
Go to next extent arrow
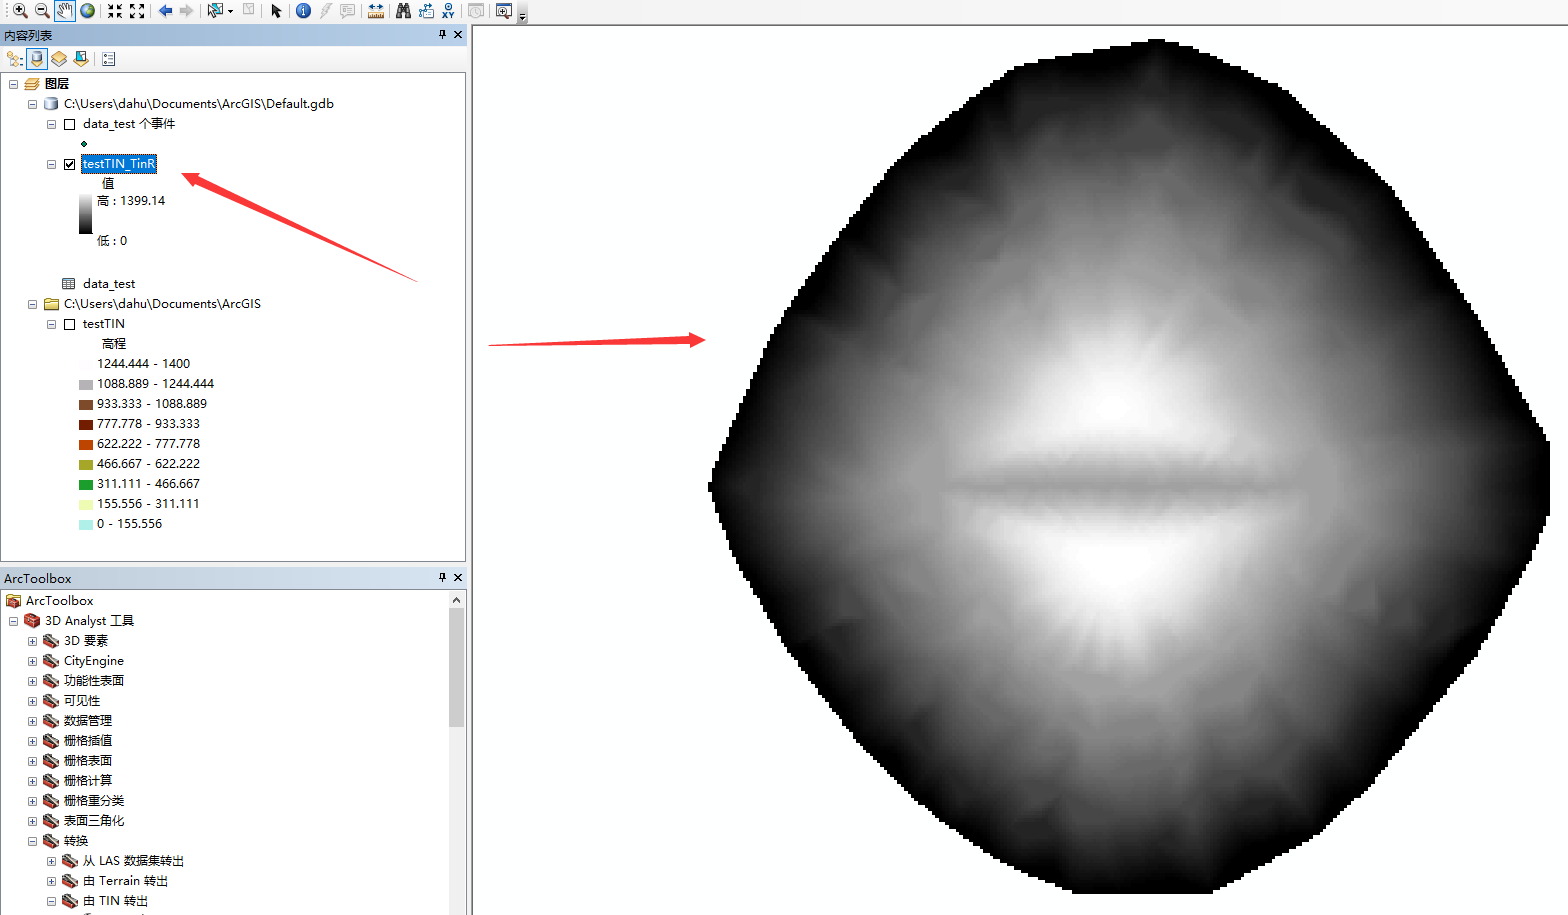click(186, 11)
